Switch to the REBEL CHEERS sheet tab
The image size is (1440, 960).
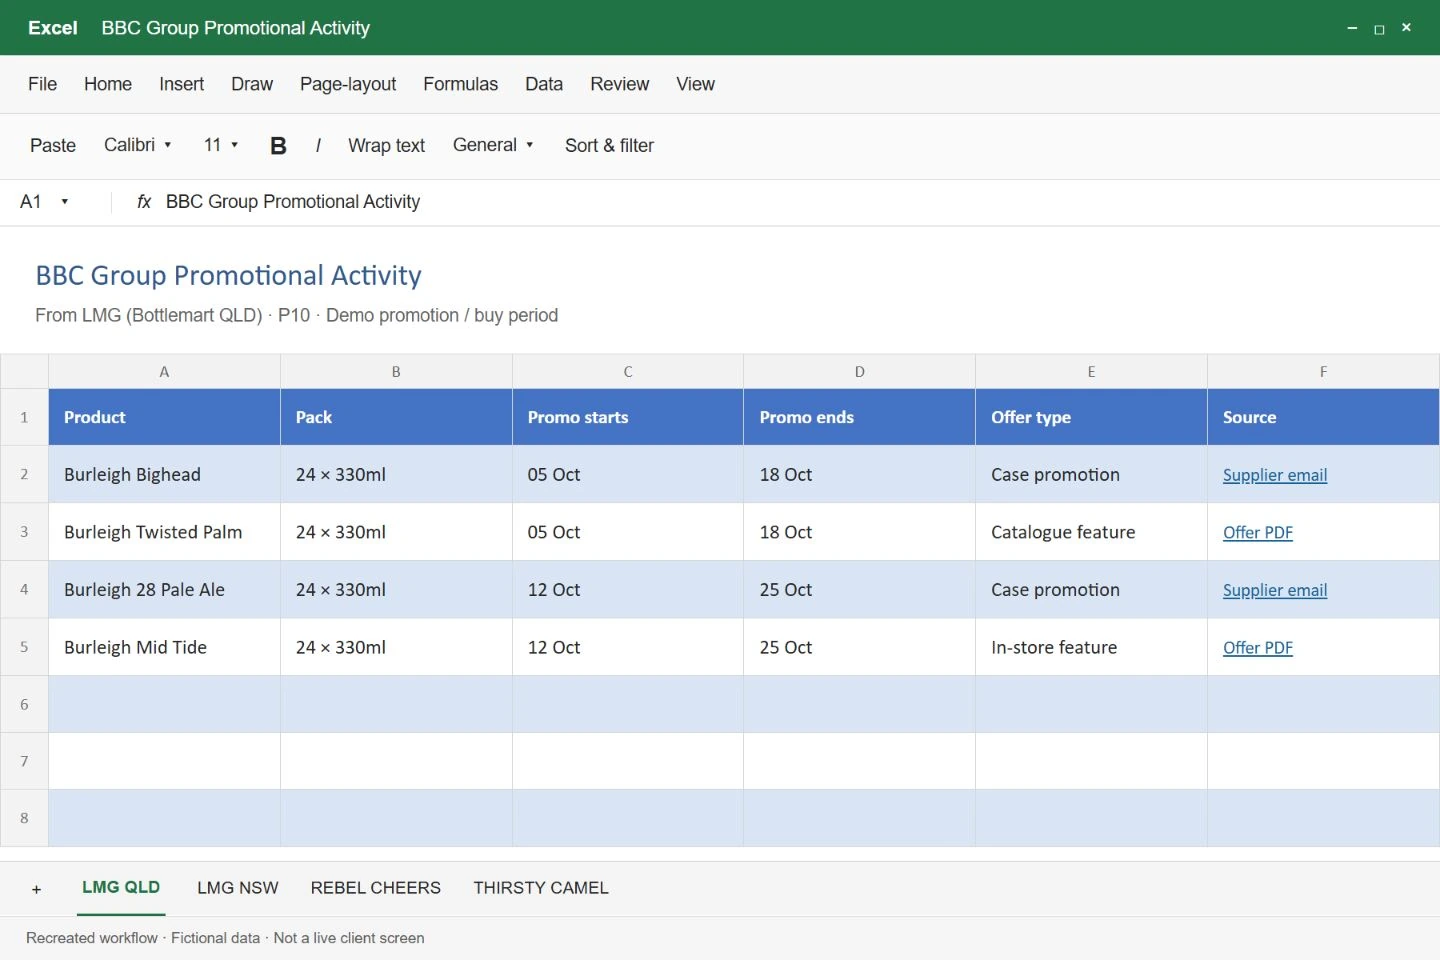coord(376,888)
